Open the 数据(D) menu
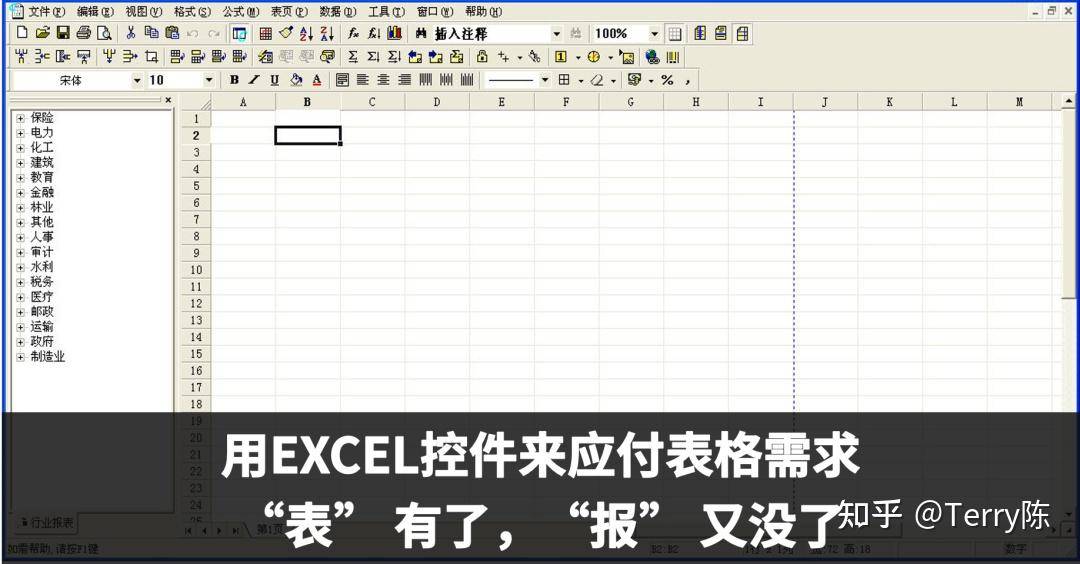 338,12
